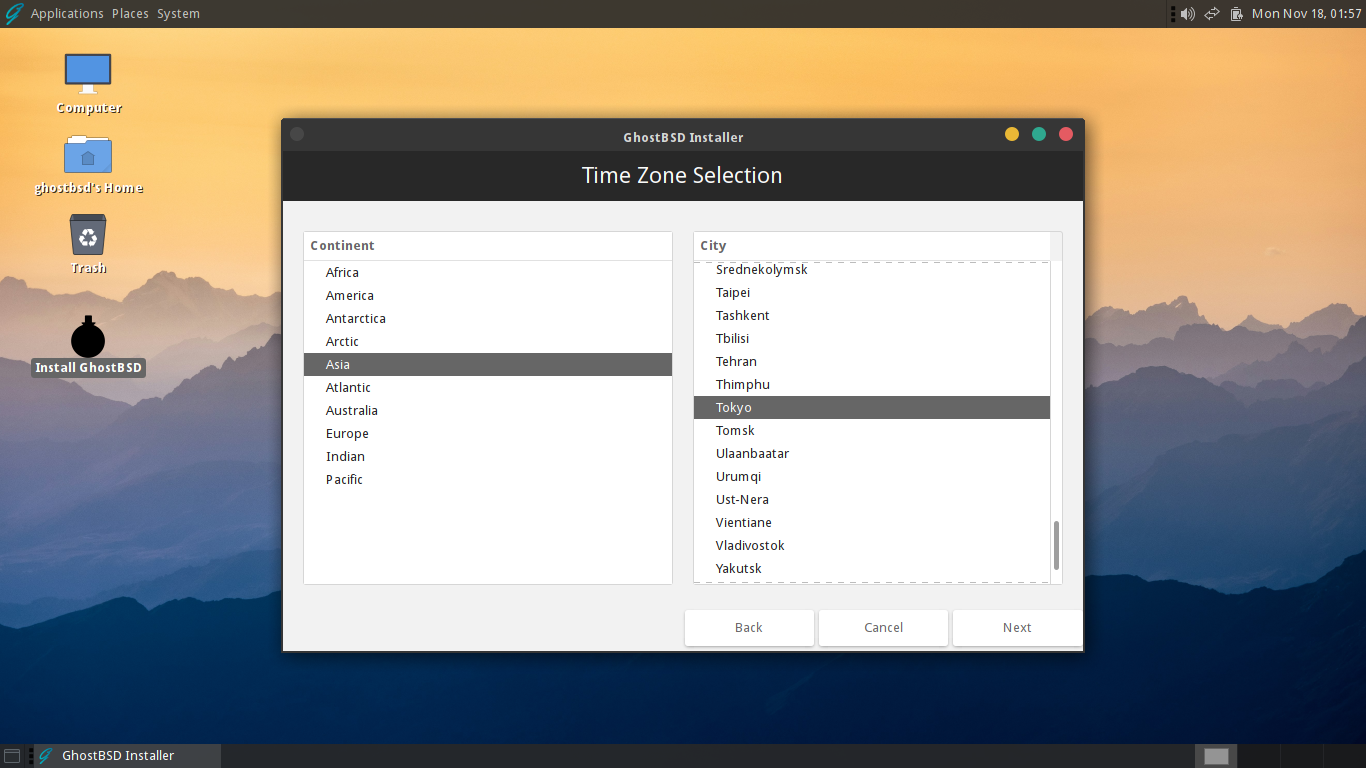Open the Places menu
This screenshot has height=768, width=1366.
130,14
